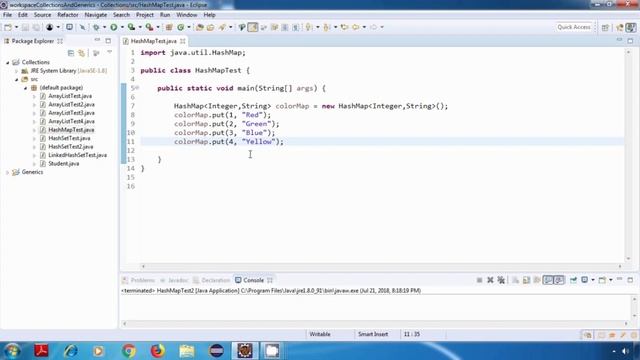Click the green Run button in toolbar

coord(113,27)
